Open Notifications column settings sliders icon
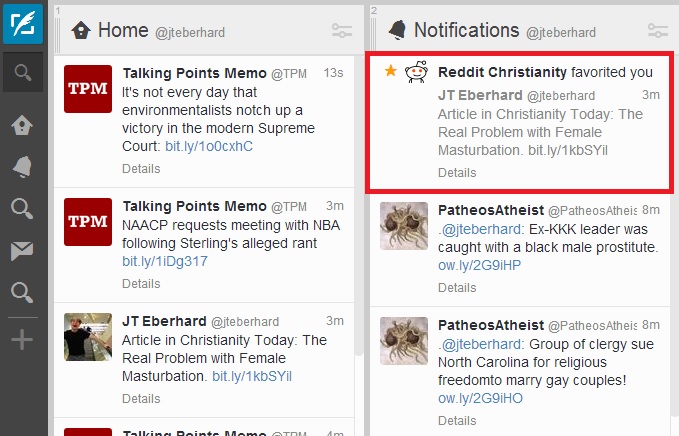This screenshot has height=436, width=679. pos(658,30)
